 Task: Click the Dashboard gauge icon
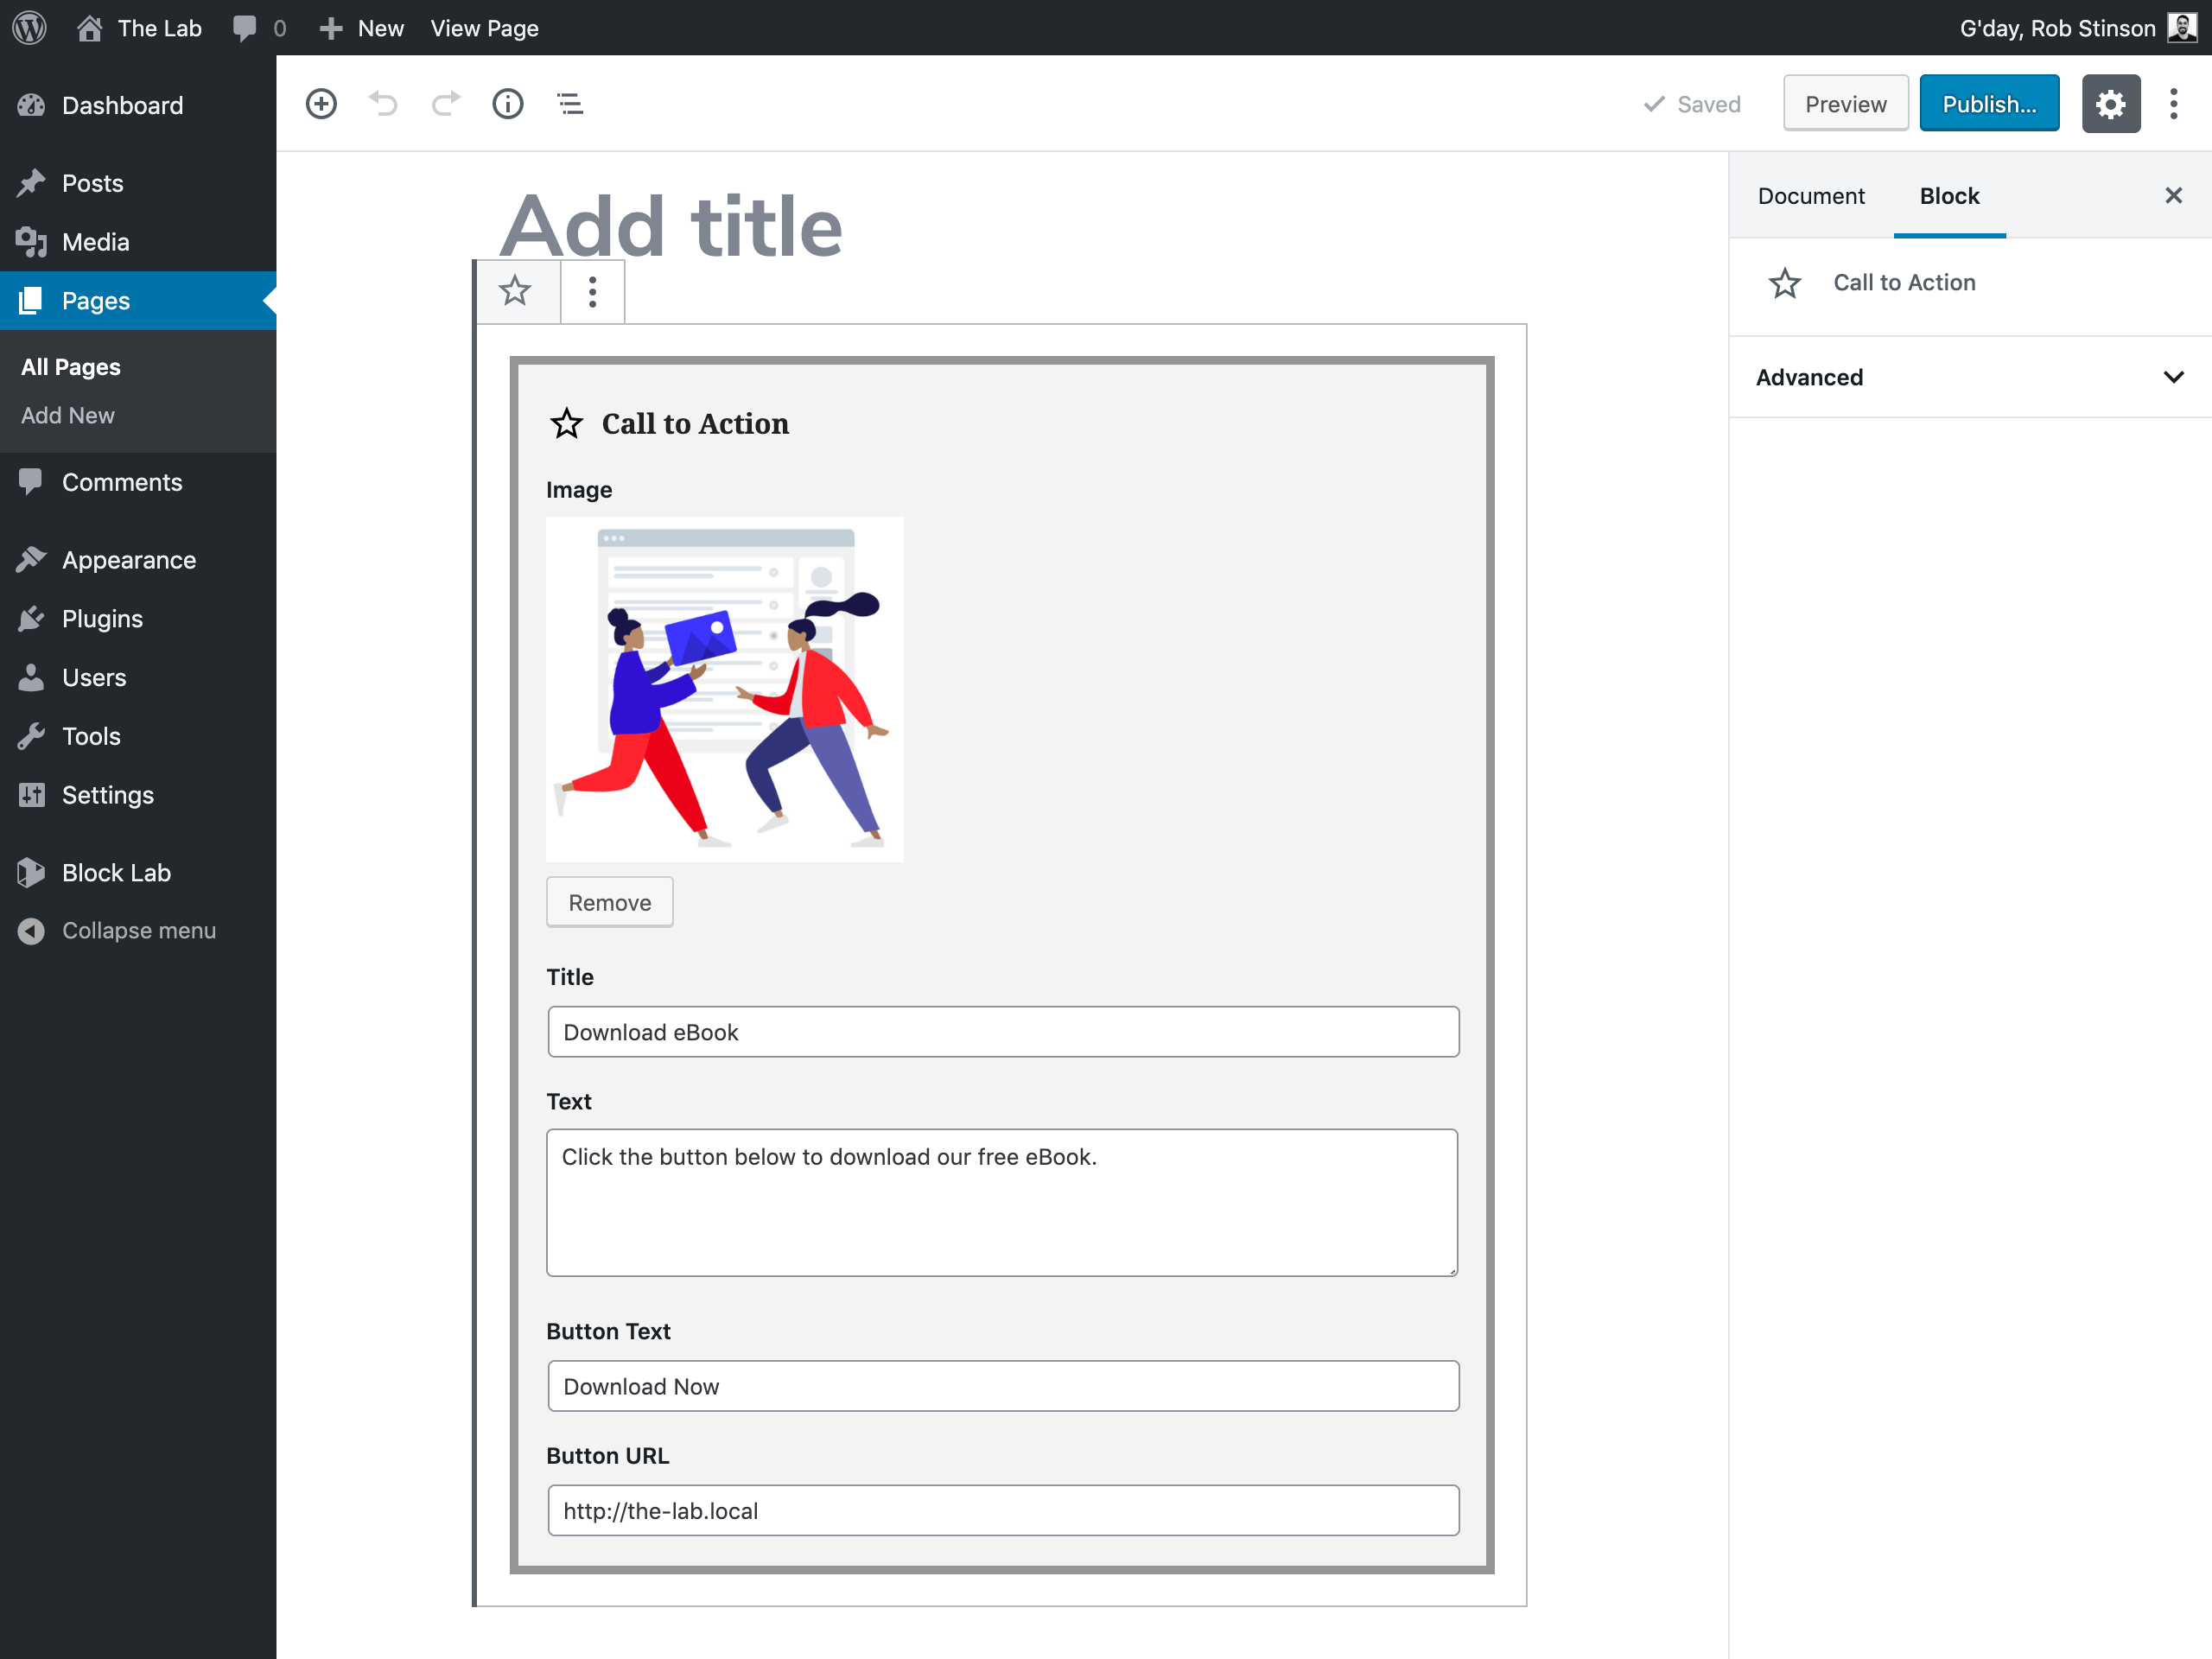(31, 105)
